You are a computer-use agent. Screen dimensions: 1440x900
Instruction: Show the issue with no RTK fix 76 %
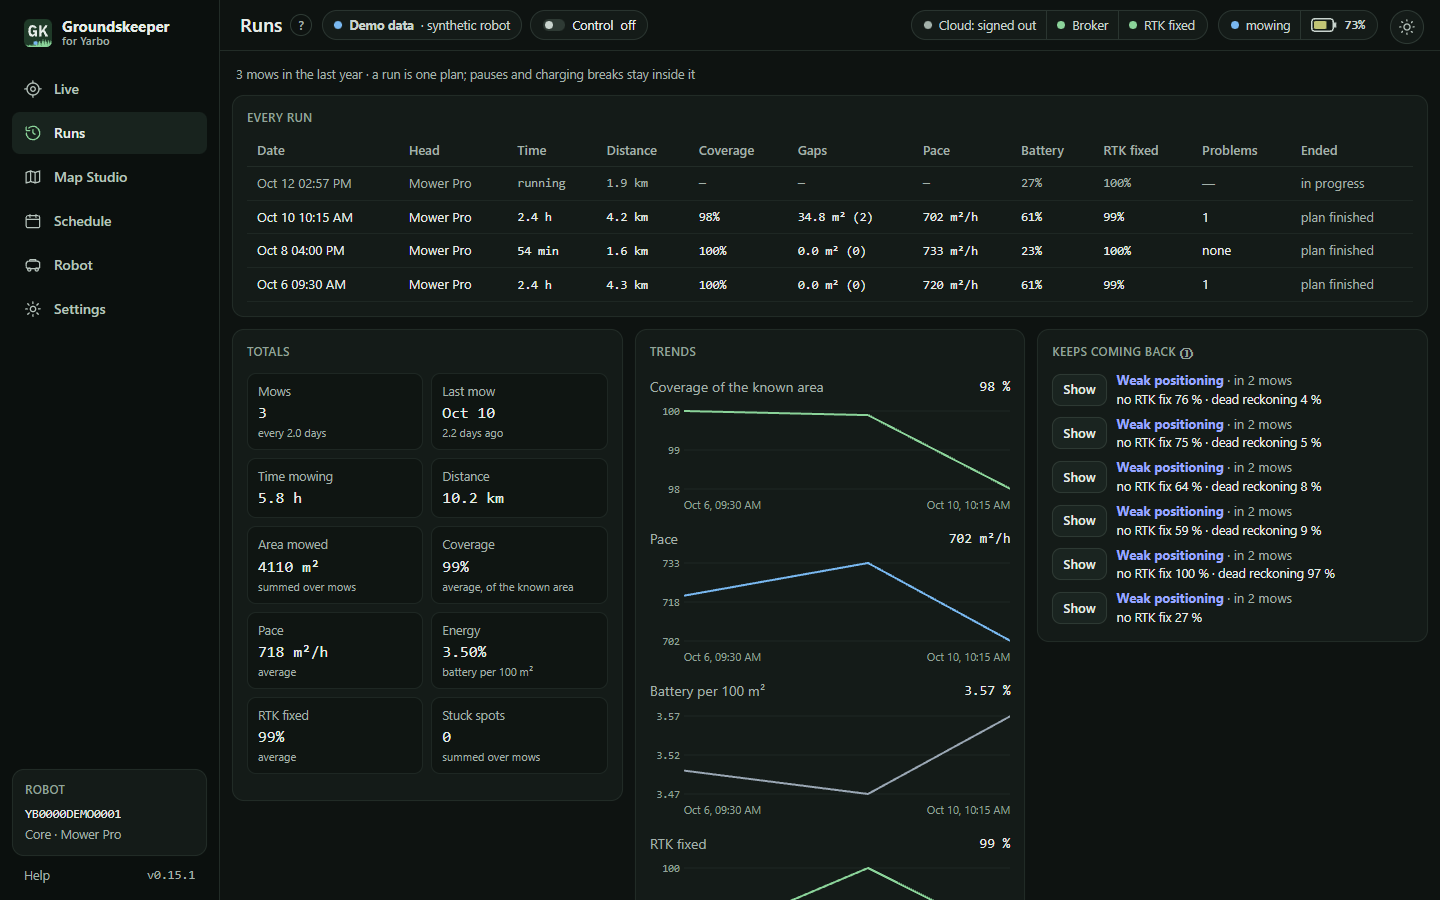point(1079,390)
